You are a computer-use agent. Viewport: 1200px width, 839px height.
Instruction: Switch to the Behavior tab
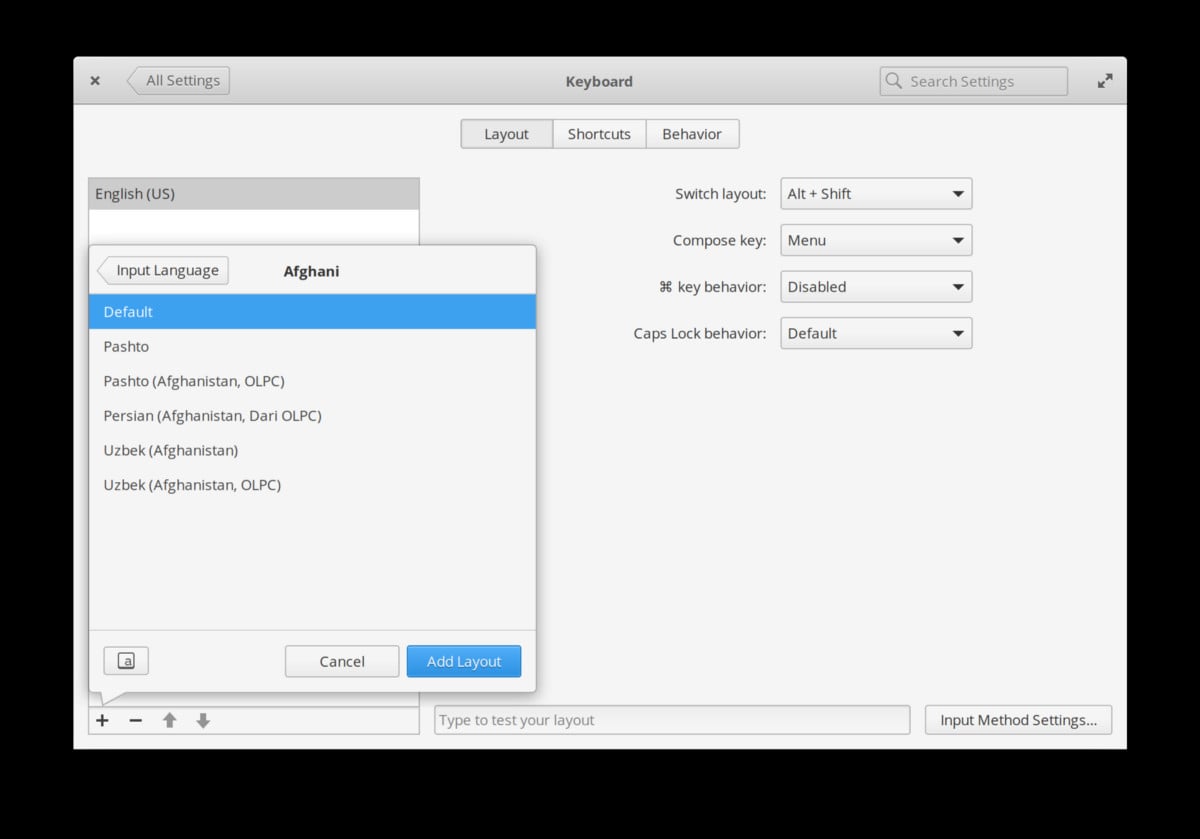[692, 133]
